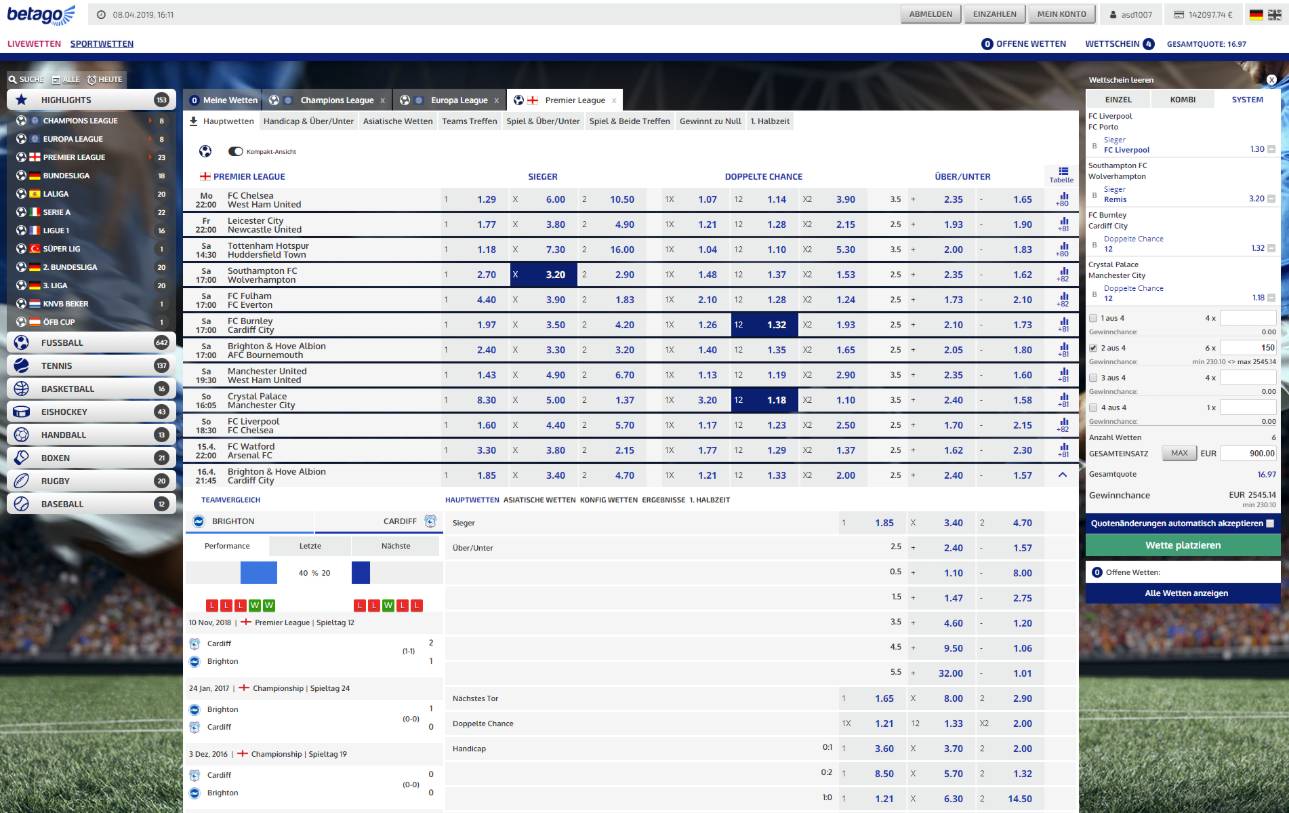Click Wette platzieren button
The height and width of the screenshot is (813, 1289).
point(1183,545)
